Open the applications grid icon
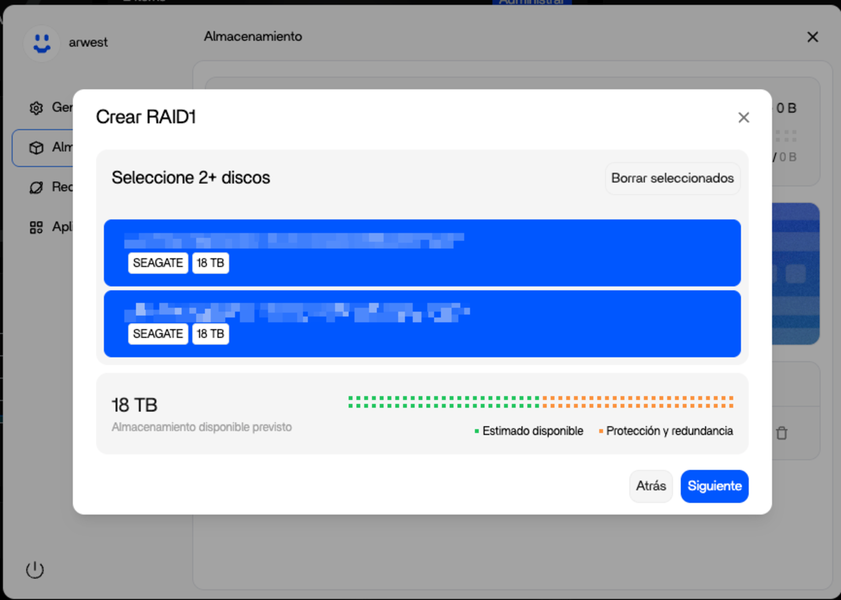The width and height of the screenshot is (841, 600). [x=36, y=228]
